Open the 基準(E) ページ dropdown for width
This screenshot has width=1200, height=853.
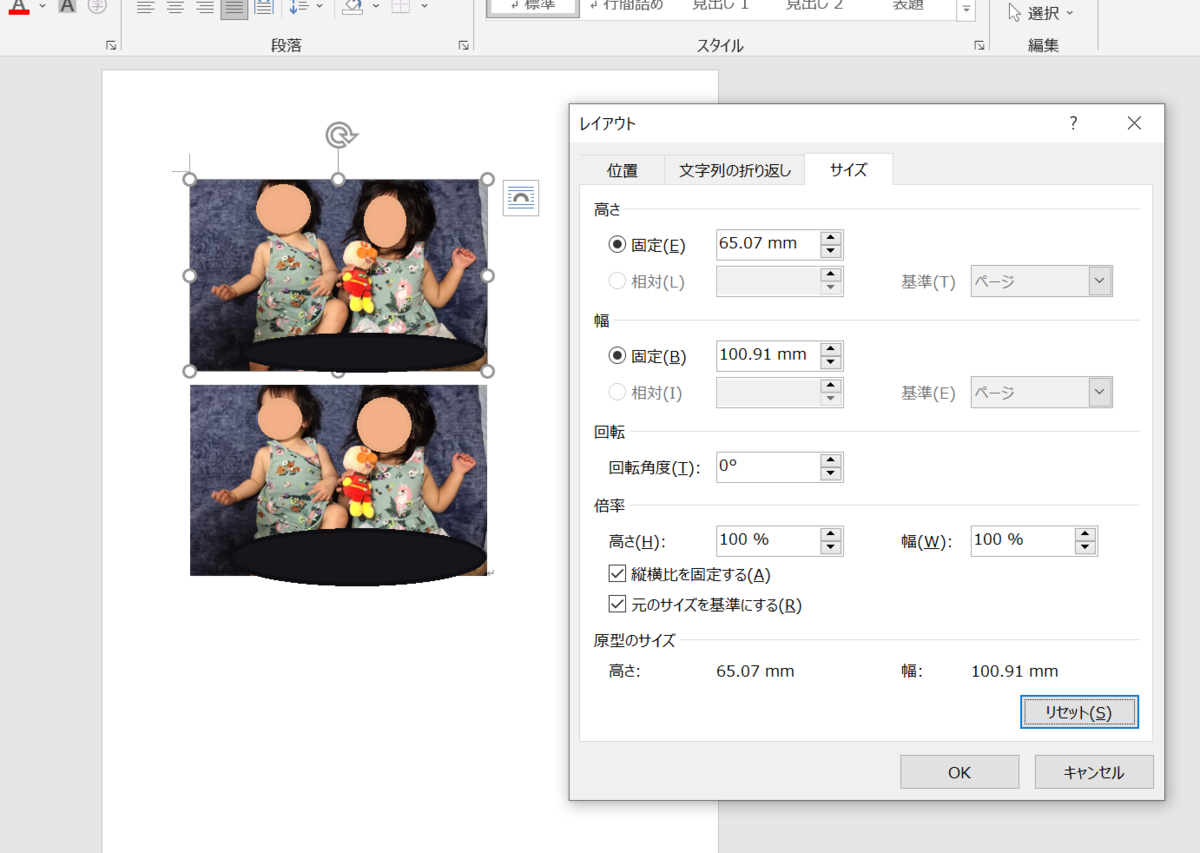coord(1041,393)
